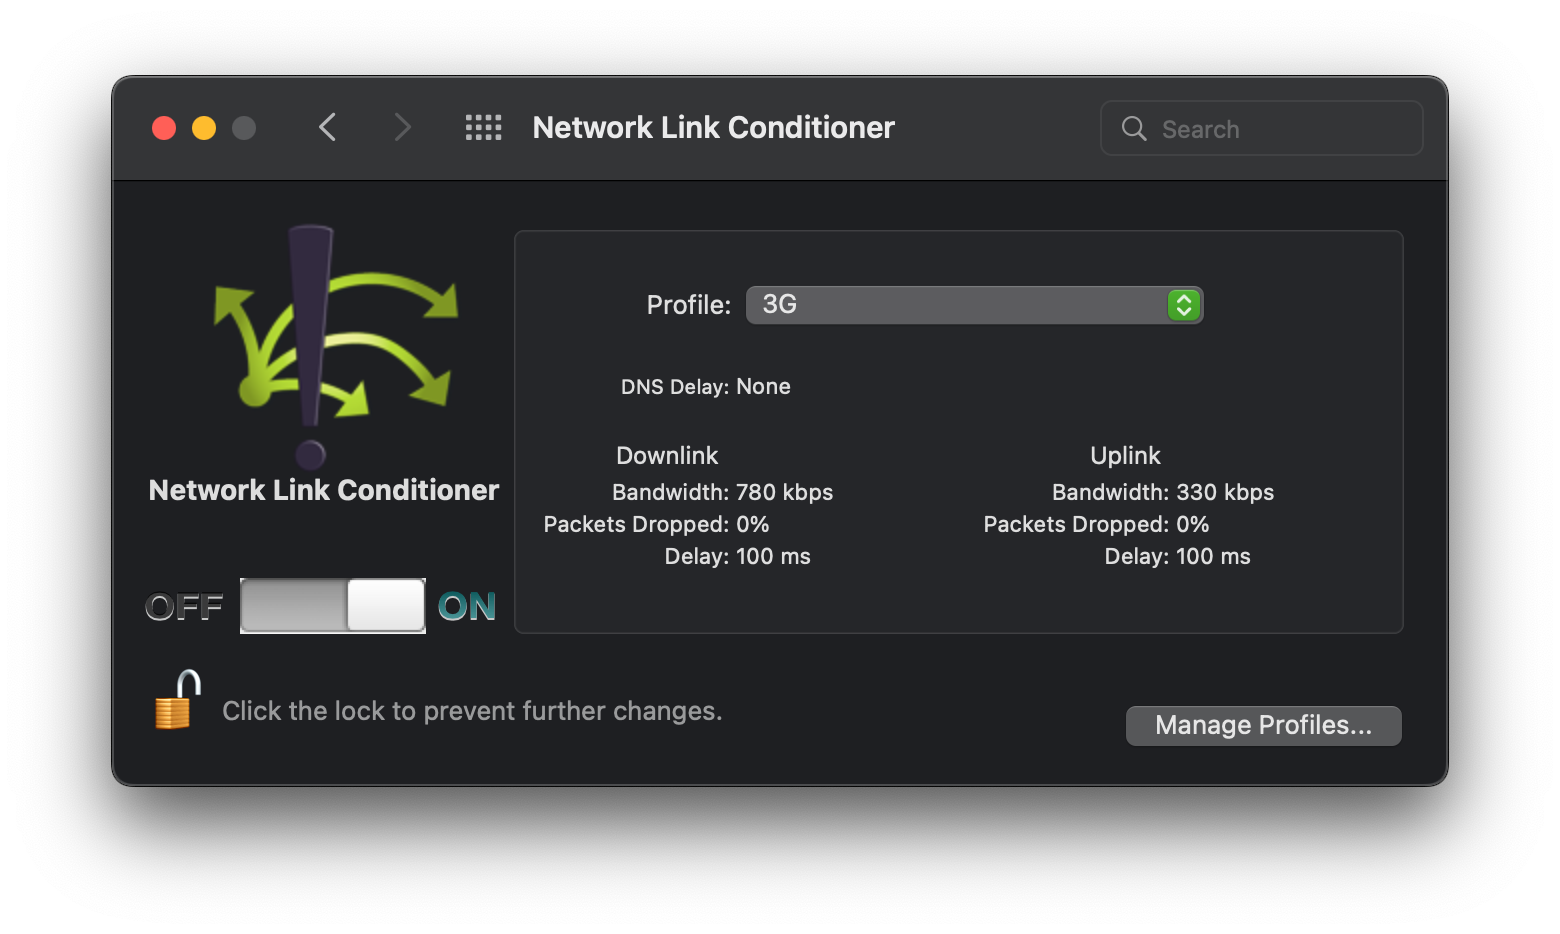Click the Downlink heading
Image resolution: width=1560 pixels, height=934 pixels.
[x=667, y=456]
